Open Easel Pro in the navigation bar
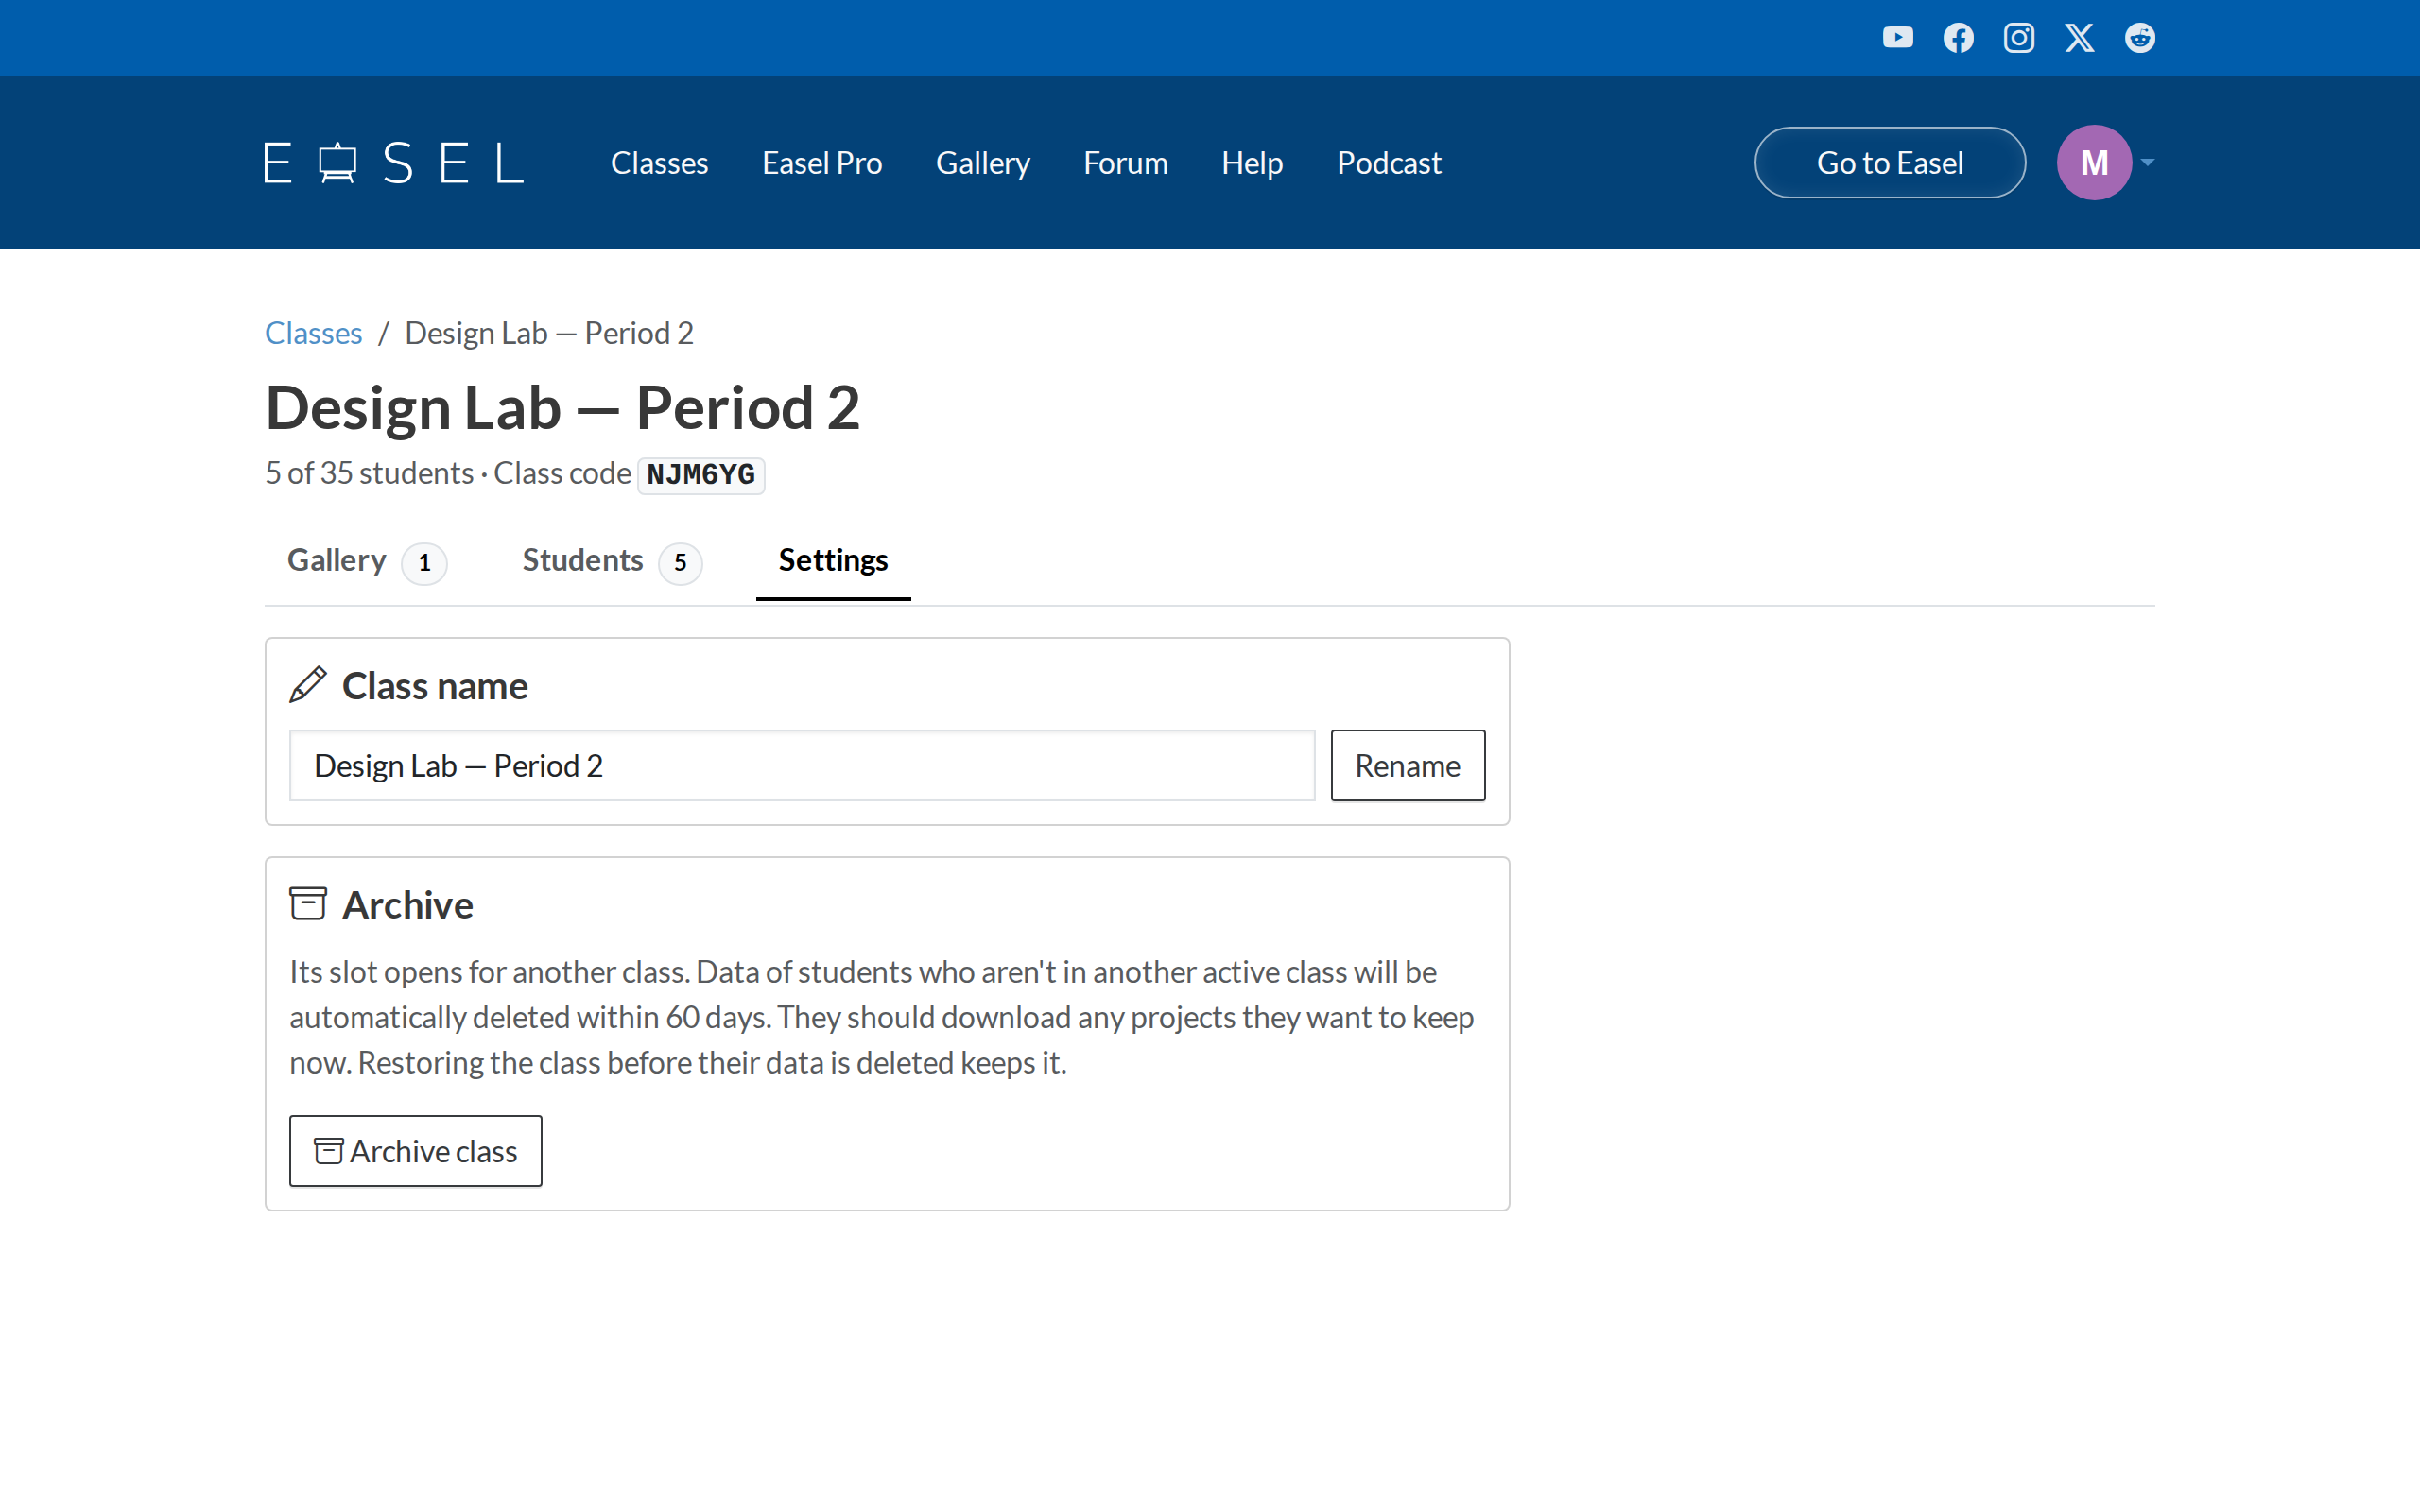Image resolution: width=2420 pixels, height=1512 pixels. pyautogui.click(x=821, y=162)
